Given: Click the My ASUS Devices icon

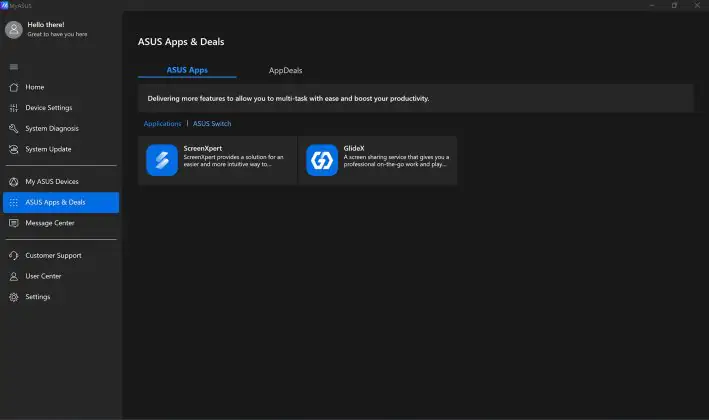Looking at the screenshot, I should click(x=14, y=182).
